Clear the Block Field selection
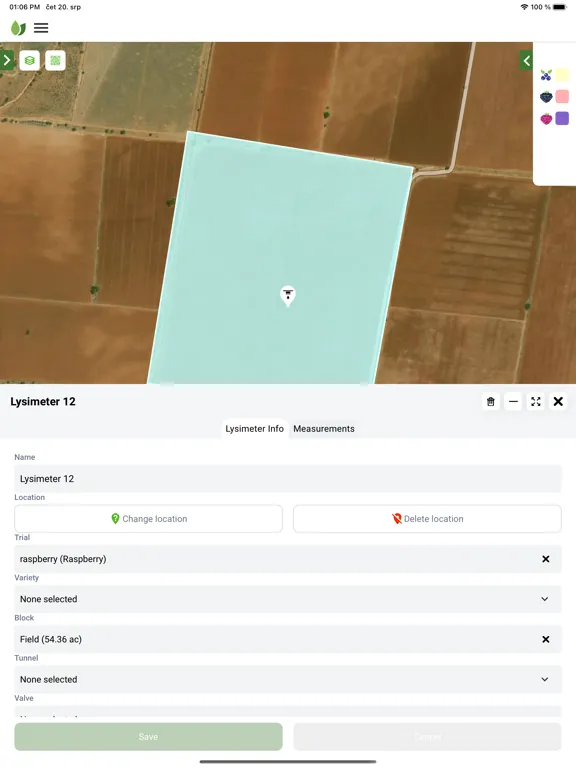This screenshot has height=768, width=576. pos(546,639)
